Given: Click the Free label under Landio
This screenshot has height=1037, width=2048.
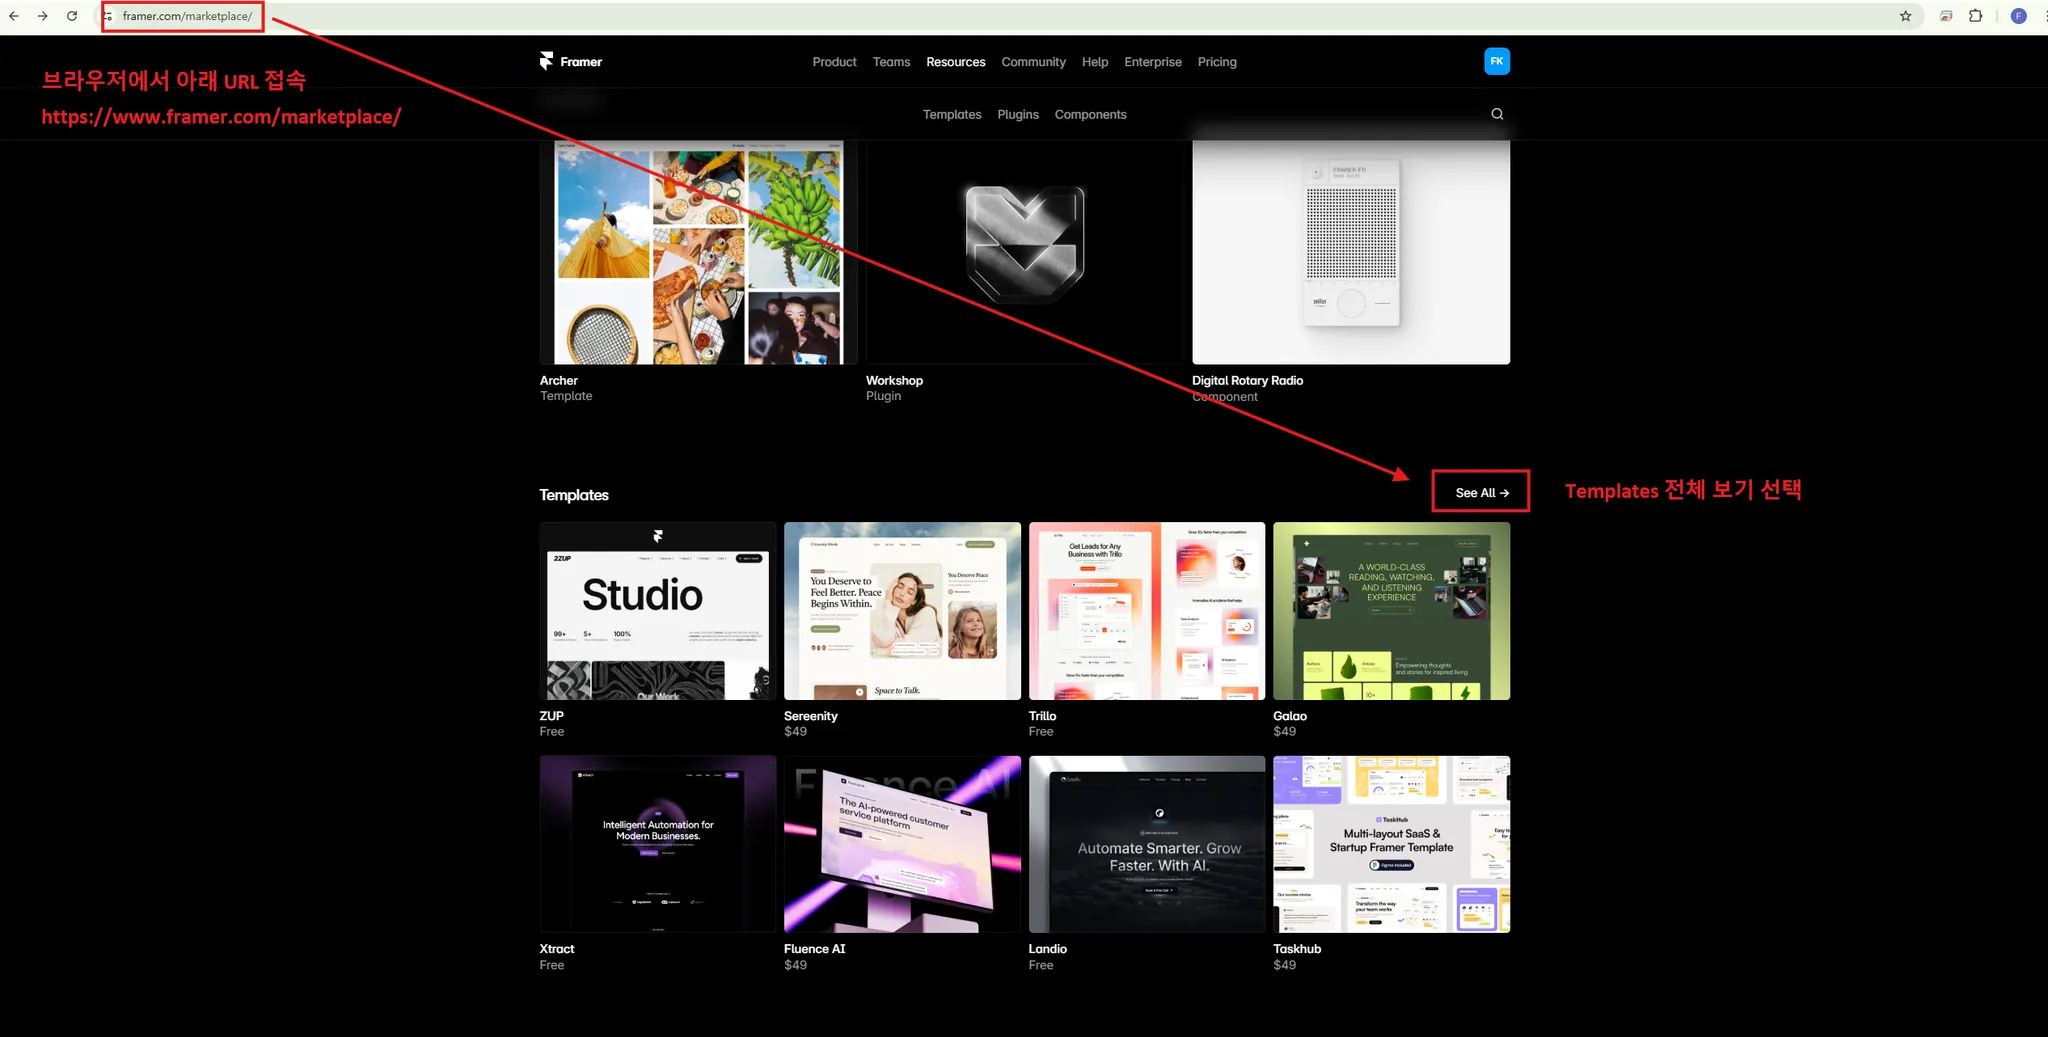Looking at the screenshot, I should pos(1041,965).
